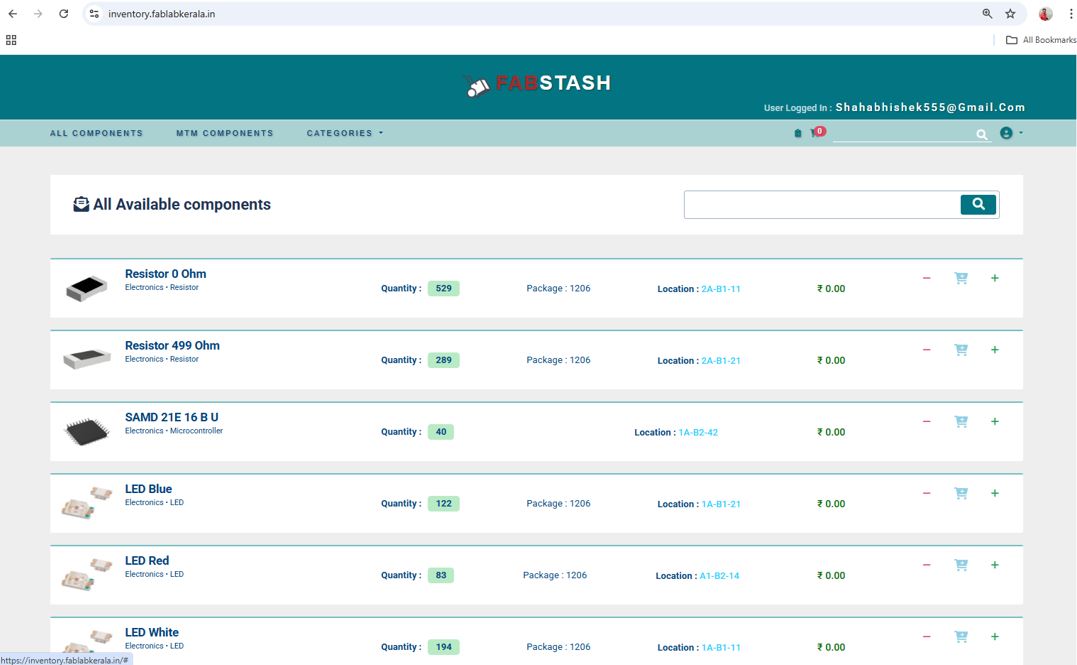Click the LED Red thumbnail image
Viewport: 1077px width, 665px height.
click(87, 574)
